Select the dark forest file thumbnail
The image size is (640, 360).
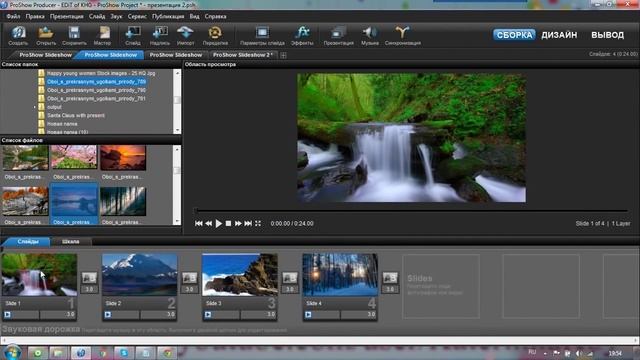tap(123, 201)
